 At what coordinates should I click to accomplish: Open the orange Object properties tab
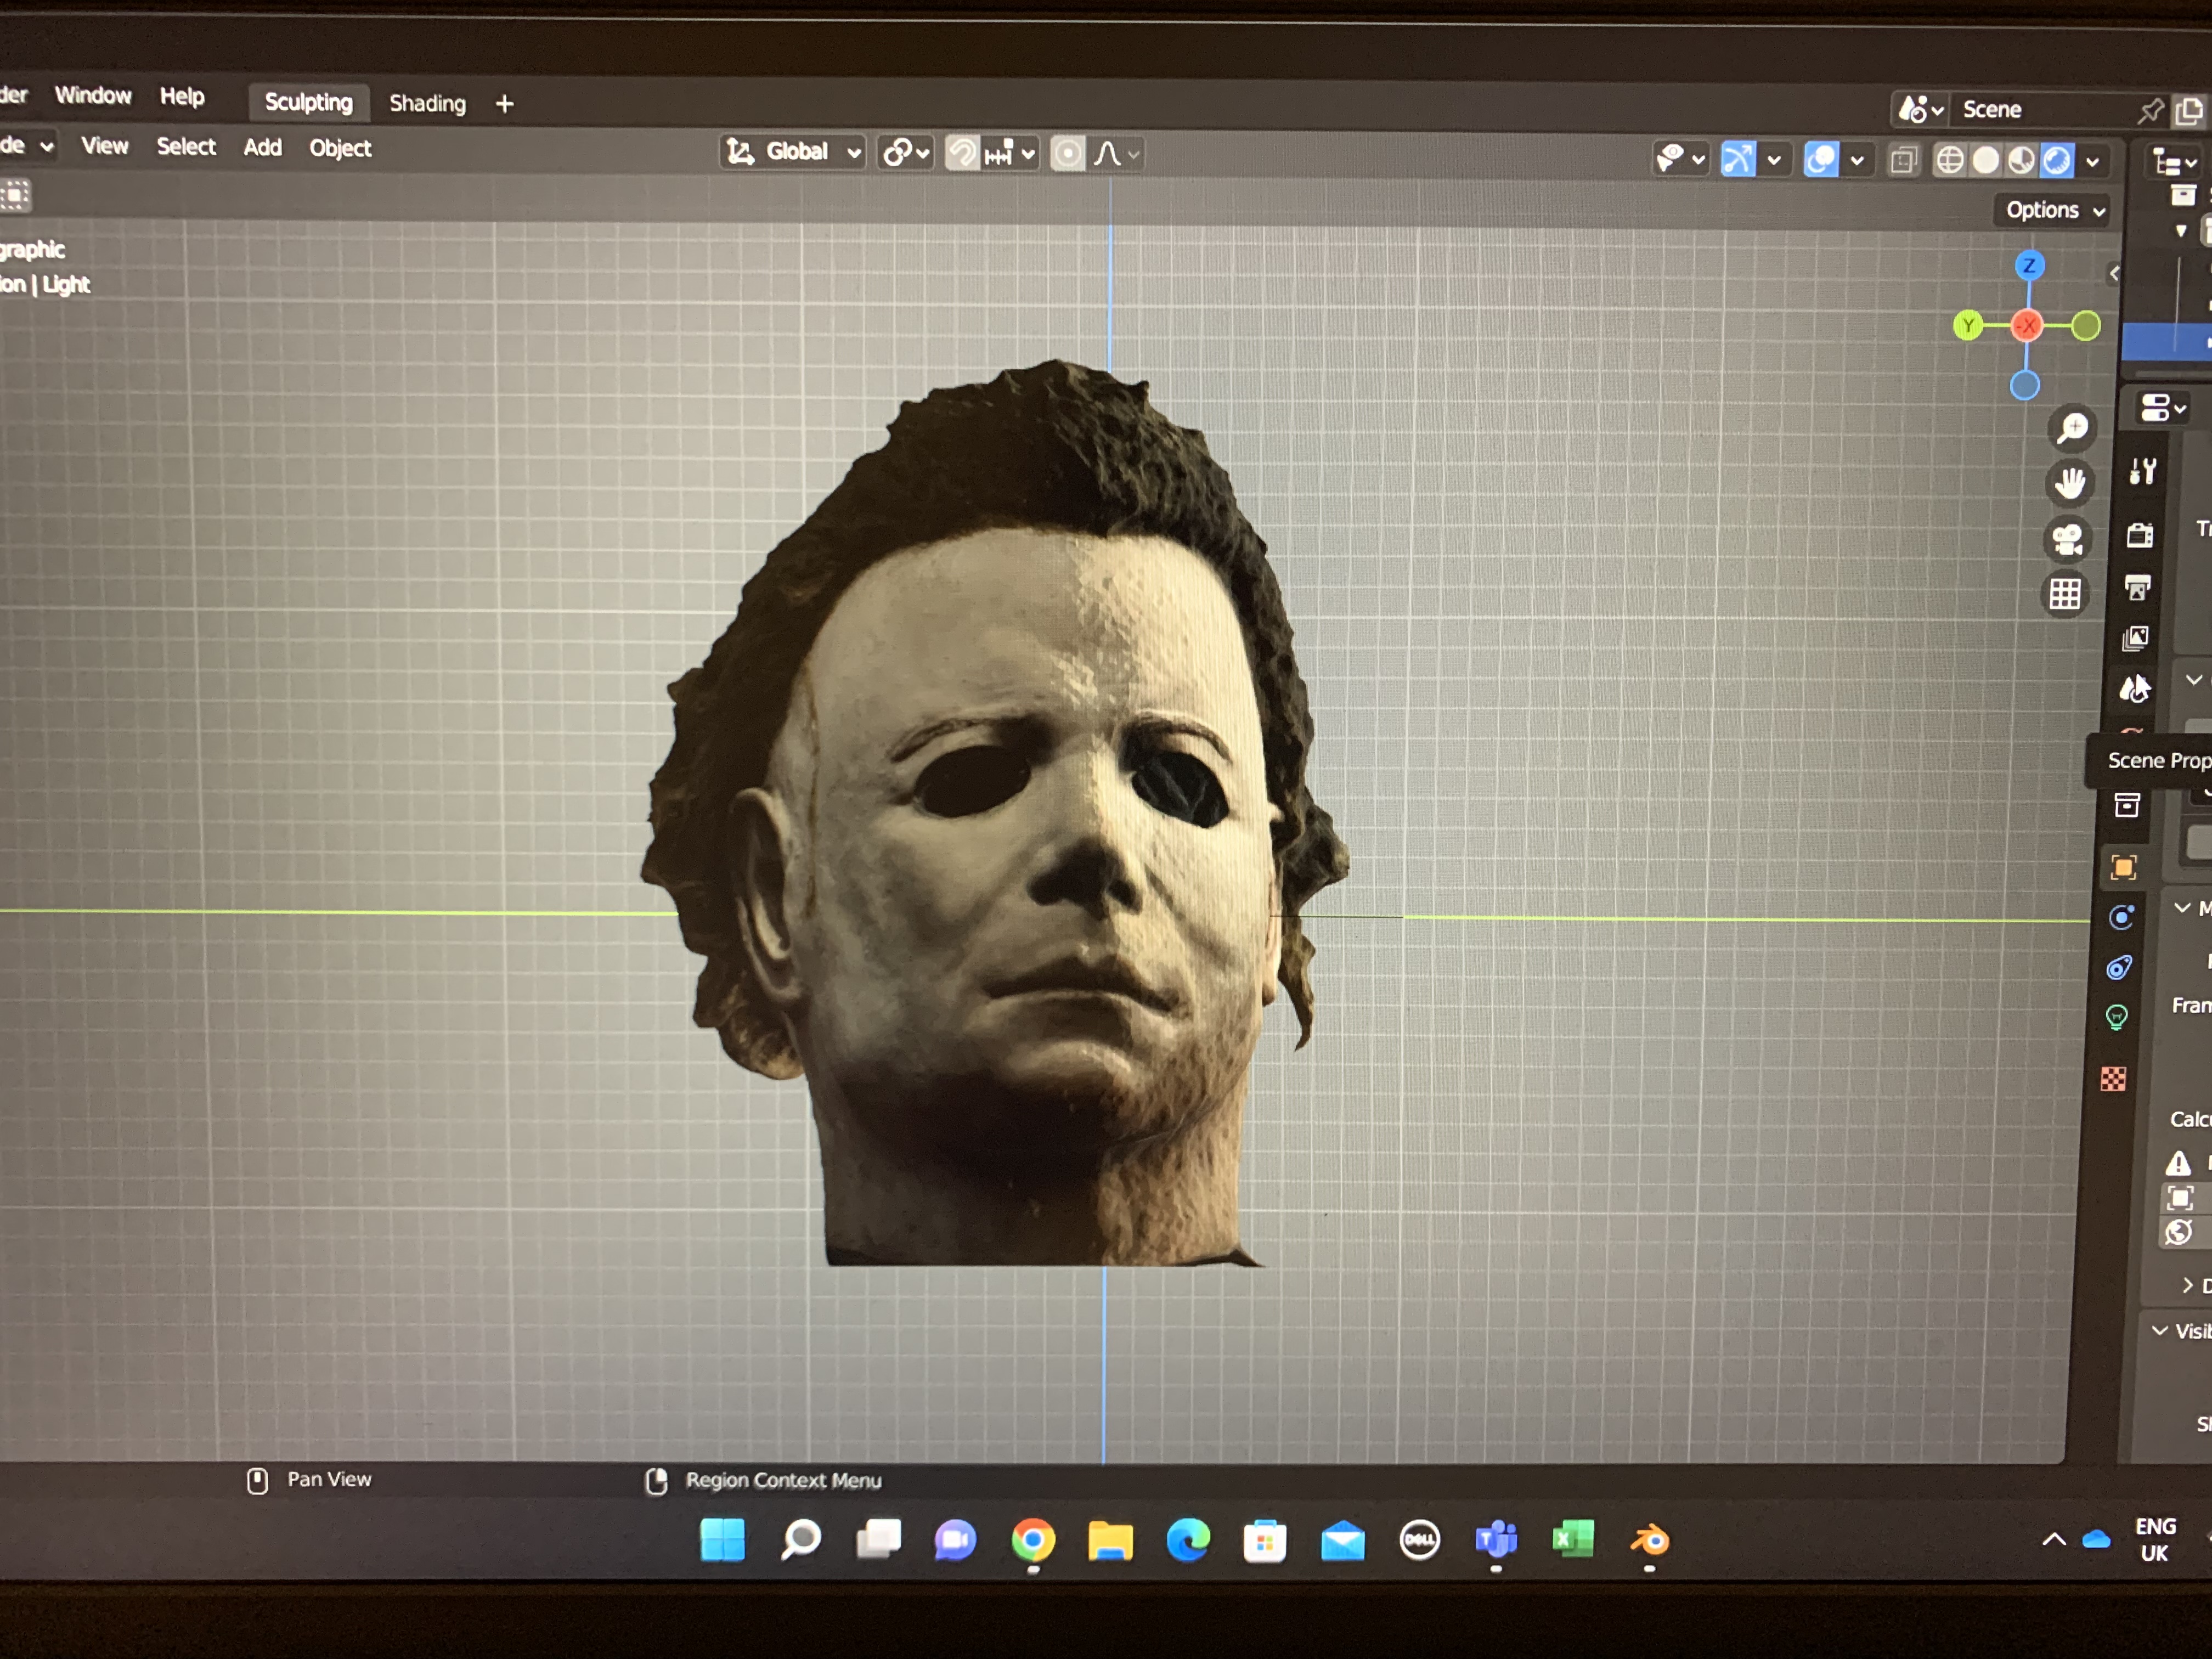(x=2124, y=867)
